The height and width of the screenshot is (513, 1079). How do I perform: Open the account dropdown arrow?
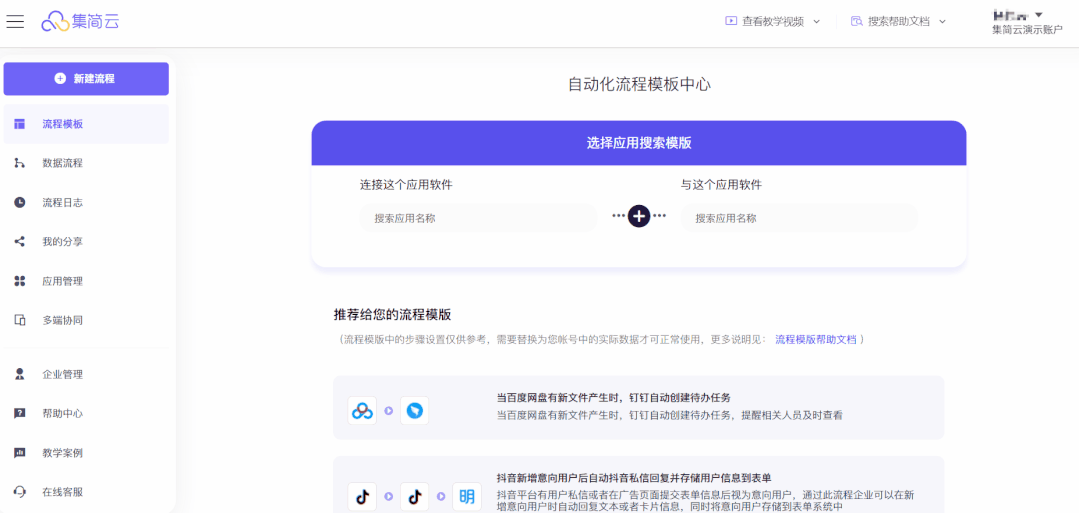pyautogui.click(x=1039, y=14)
